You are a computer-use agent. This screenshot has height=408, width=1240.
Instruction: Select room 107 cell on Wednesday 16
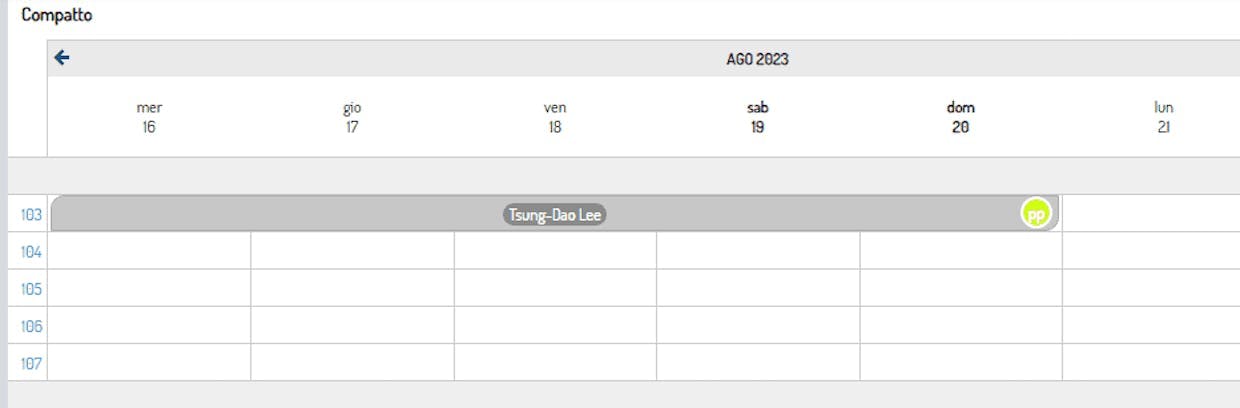[x=149, y=362]
